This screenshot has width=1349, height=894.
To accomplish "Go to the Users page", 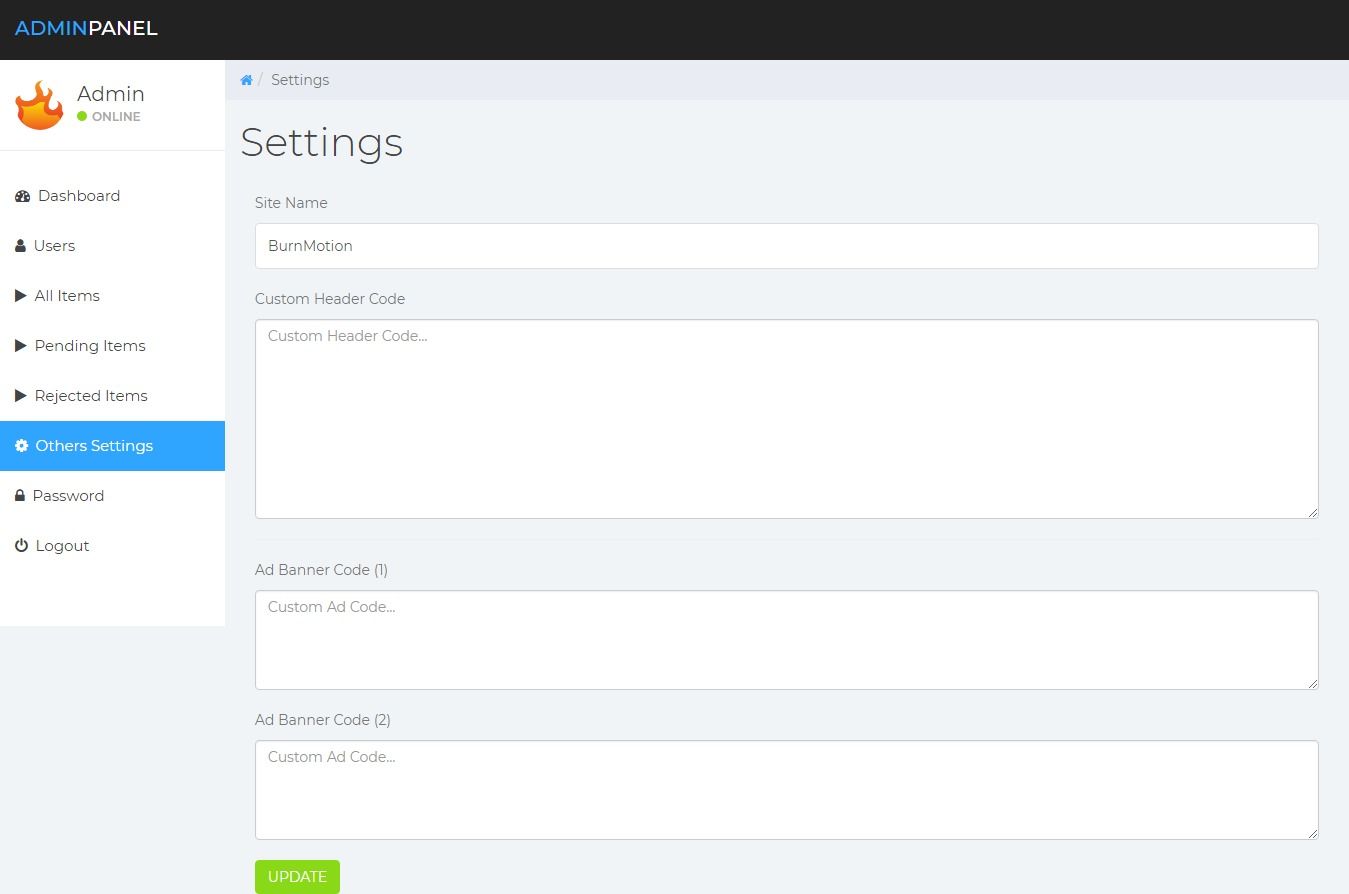I will pyautogui.click(x=54, y=246).
